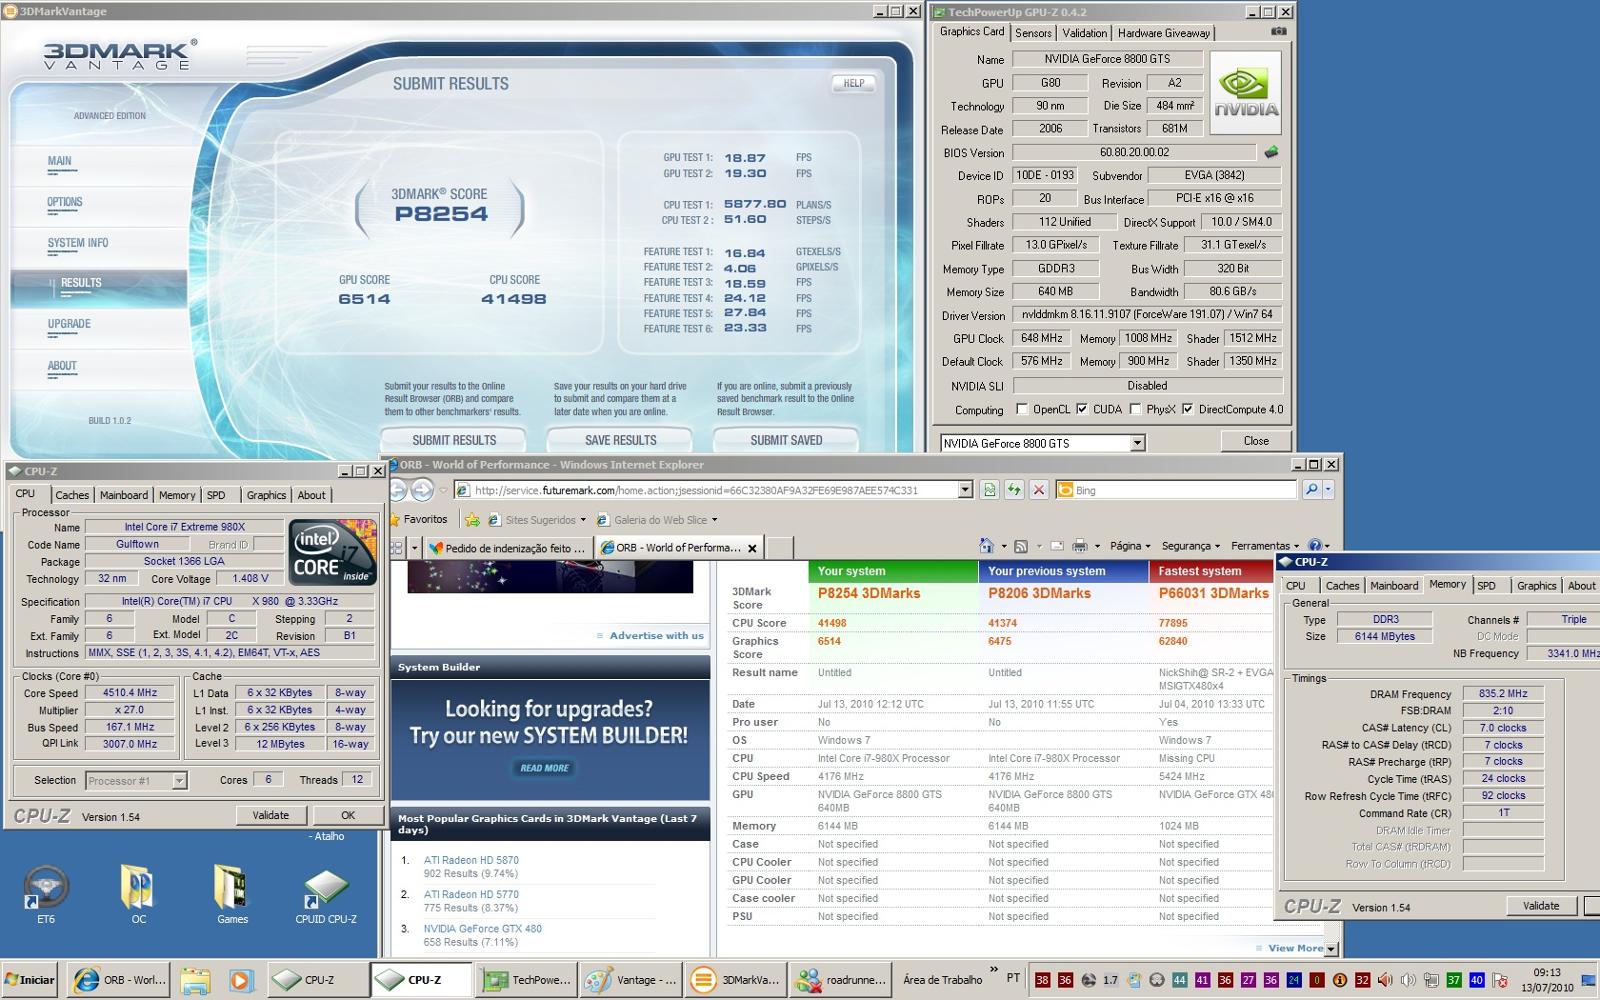
Task: Open the Quick Tabs grid icon in IE
Action: tap(397, 547)
